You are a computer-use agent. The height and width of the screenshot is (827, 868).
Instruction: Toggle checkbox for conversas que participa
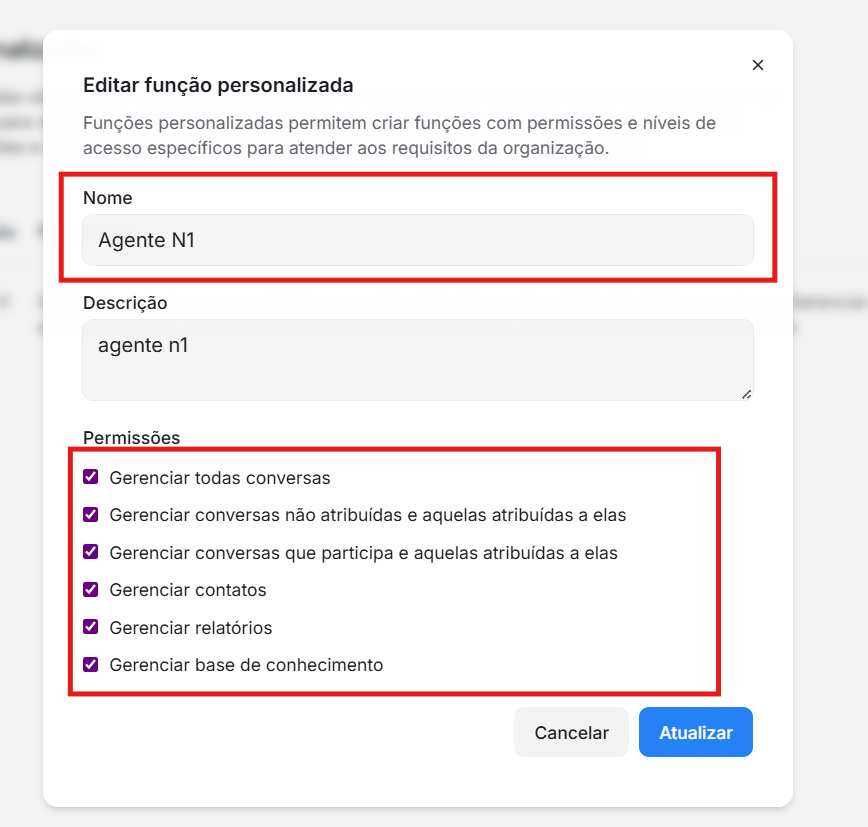coord(91,552)
